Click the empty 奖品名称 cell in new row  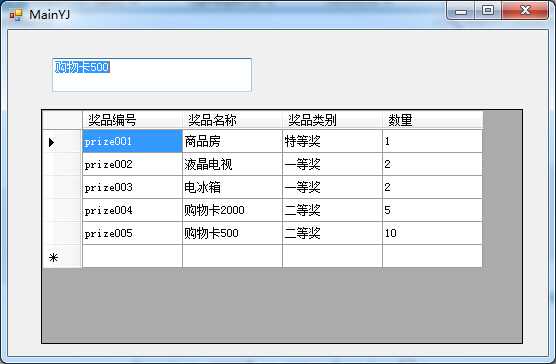[x=232, y=256]
